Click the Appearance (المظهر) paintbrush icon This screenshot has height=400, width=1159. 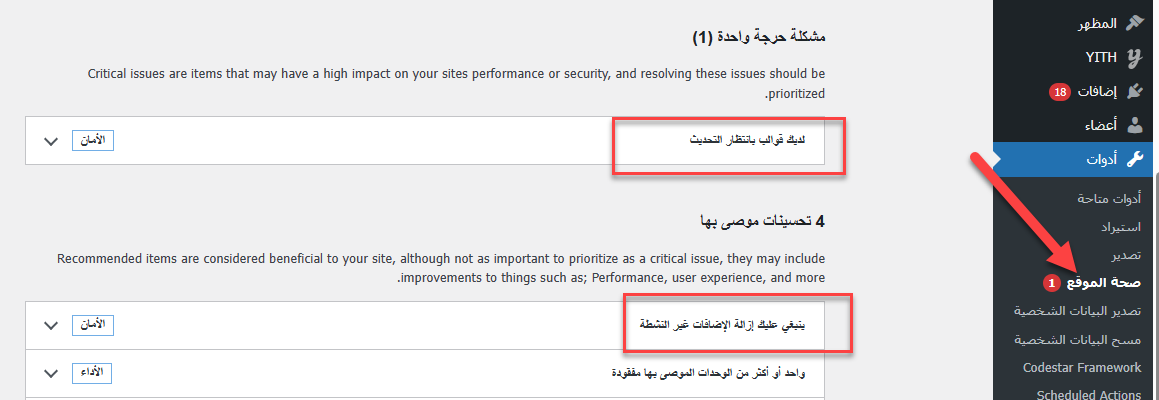click(x=1134, y=24)
